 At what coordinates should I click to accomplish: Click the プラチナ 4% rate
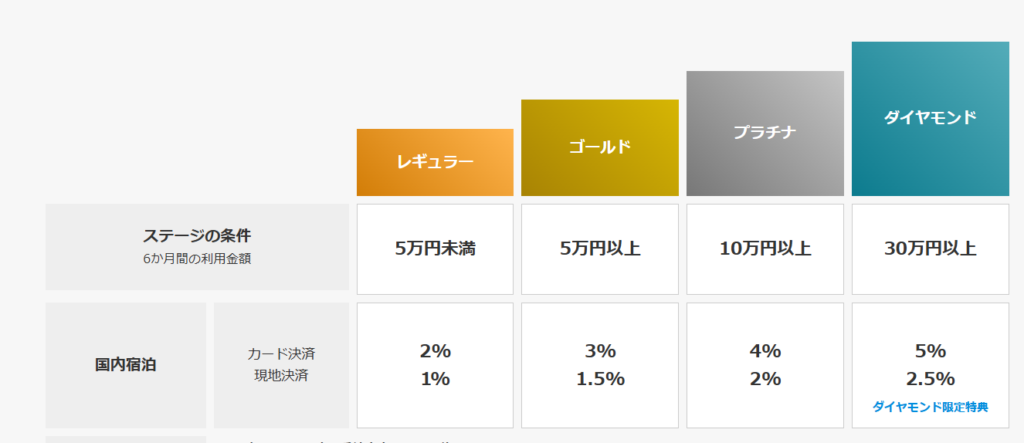pyautogui.click(x=765, y=352)
